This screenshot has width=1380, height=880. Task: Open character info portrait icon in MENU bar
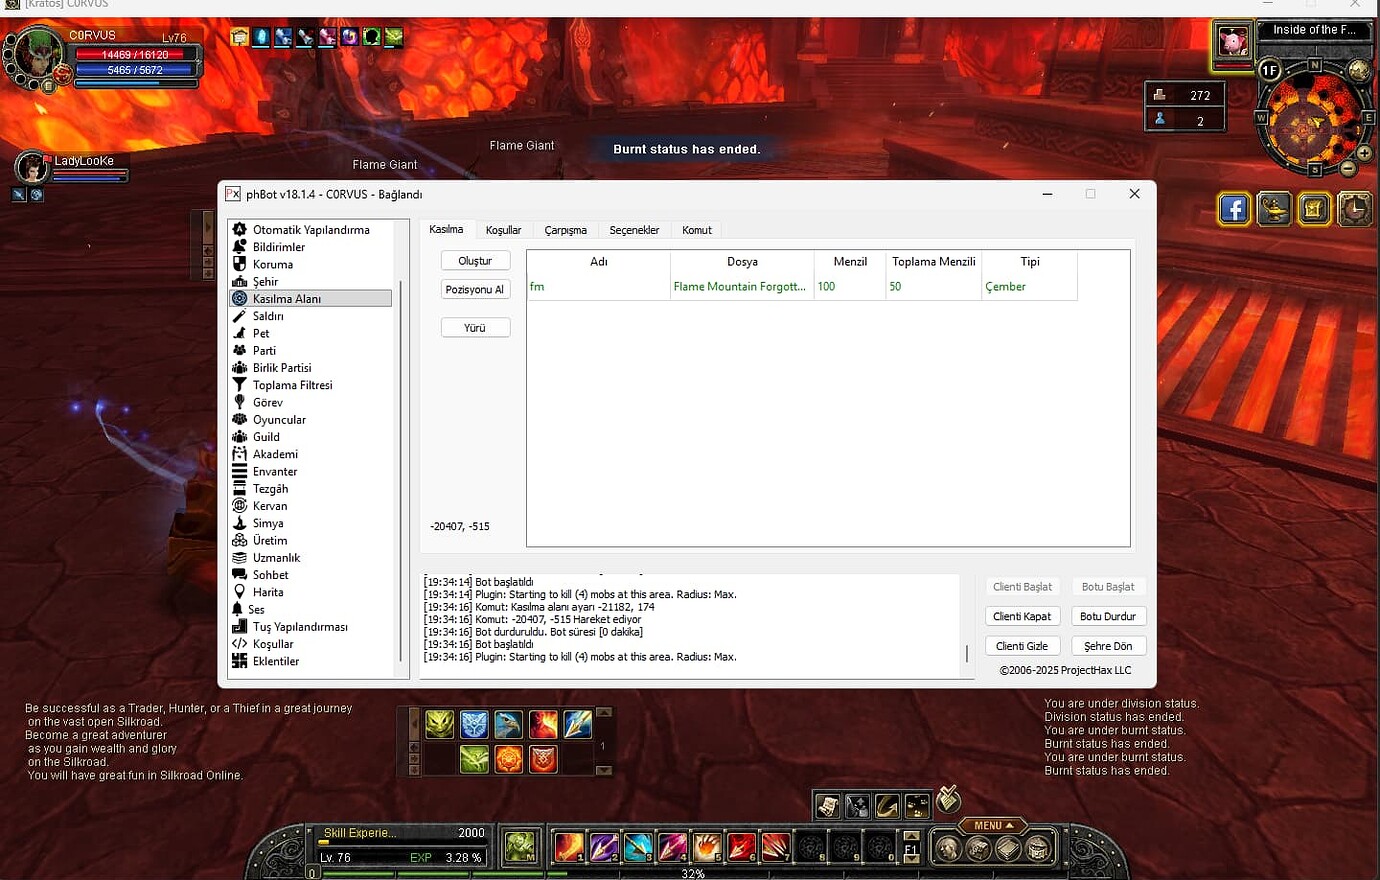click(948, 848)
